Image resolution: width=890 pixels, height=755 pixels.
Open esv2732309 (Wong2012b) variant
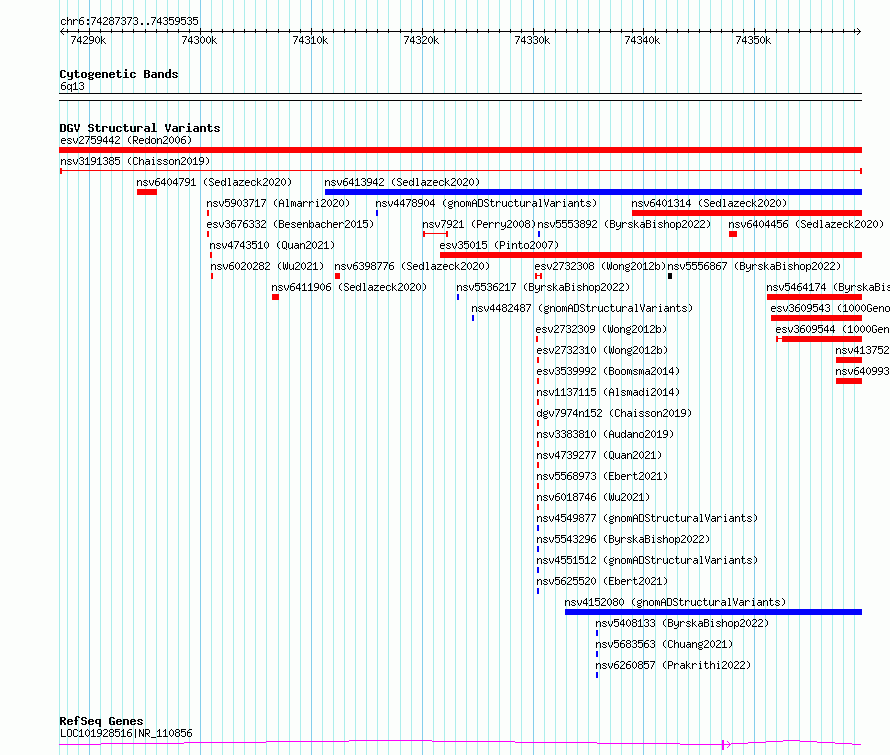pyautogui.click(x=601, y=329)
